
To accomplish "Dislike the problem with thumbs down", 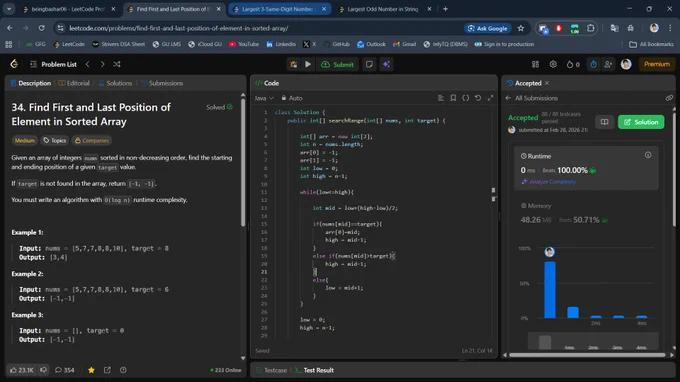I will point(43,370).
